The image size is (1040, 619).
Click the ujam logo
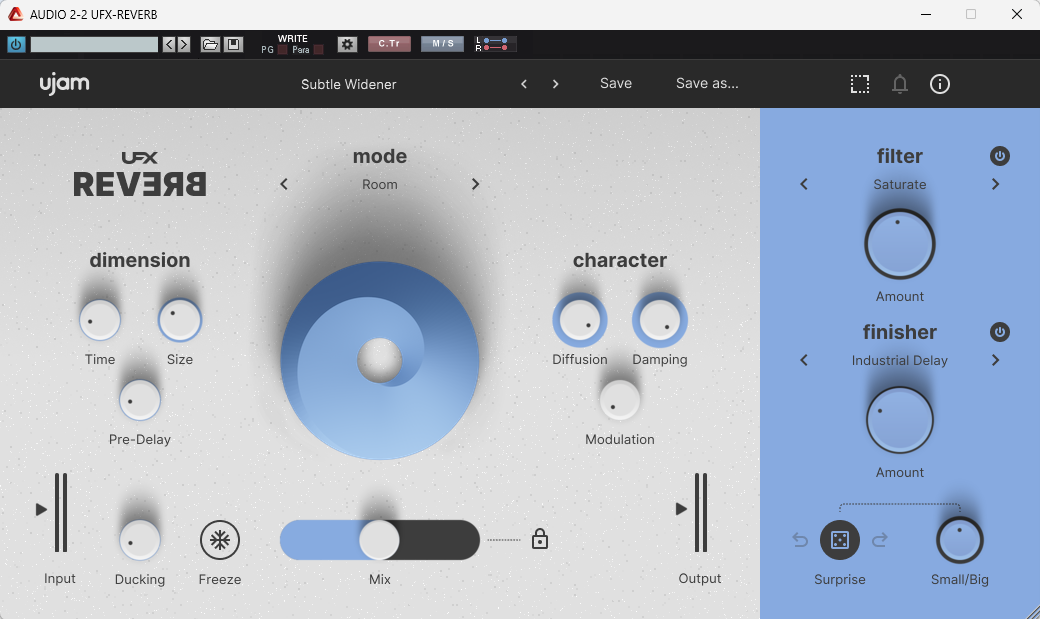(x=64, y=84)
